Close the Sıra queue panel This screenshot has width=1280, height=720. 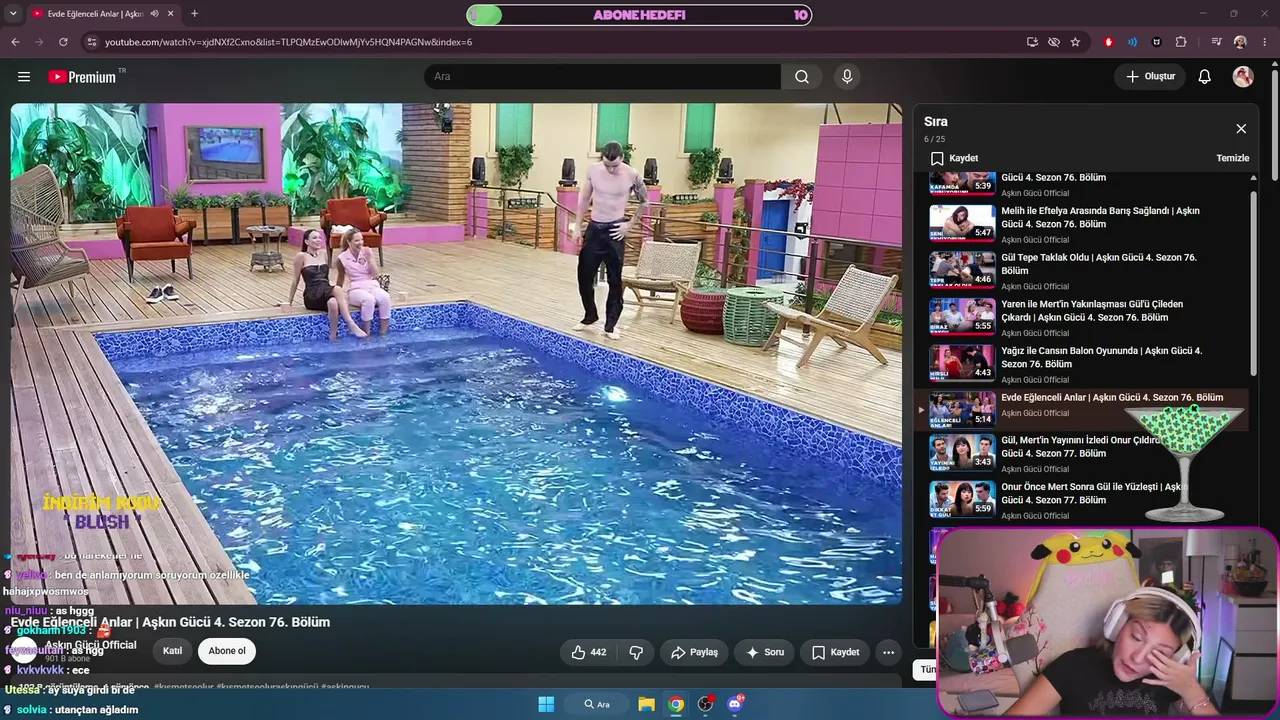coord(1241,129)
